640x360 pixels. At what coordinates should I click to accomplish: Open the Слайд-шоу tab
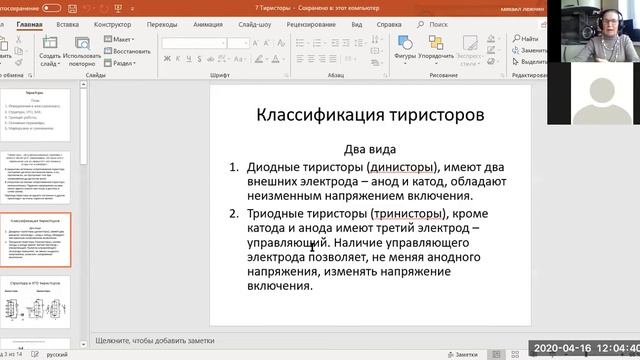[x=255, y=24]
